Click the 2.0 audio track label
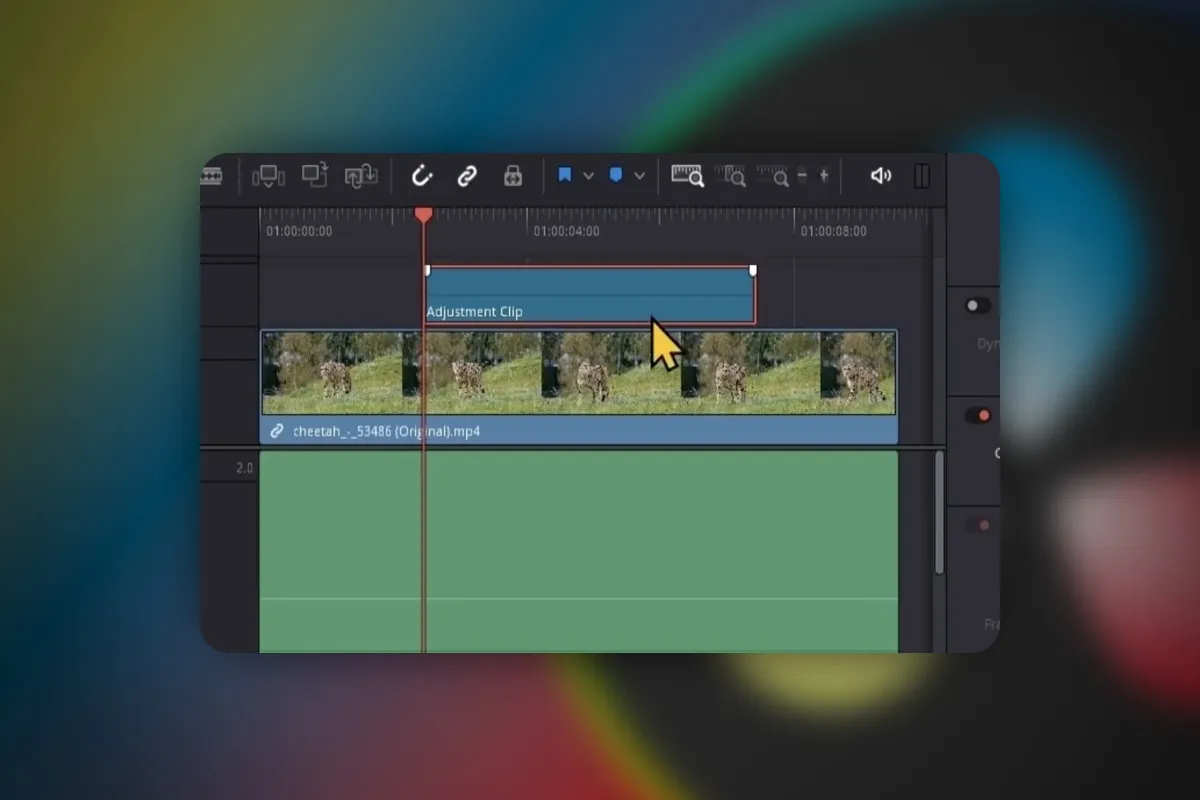Viewport: 1200px width, 800px height. pos(244,468)
